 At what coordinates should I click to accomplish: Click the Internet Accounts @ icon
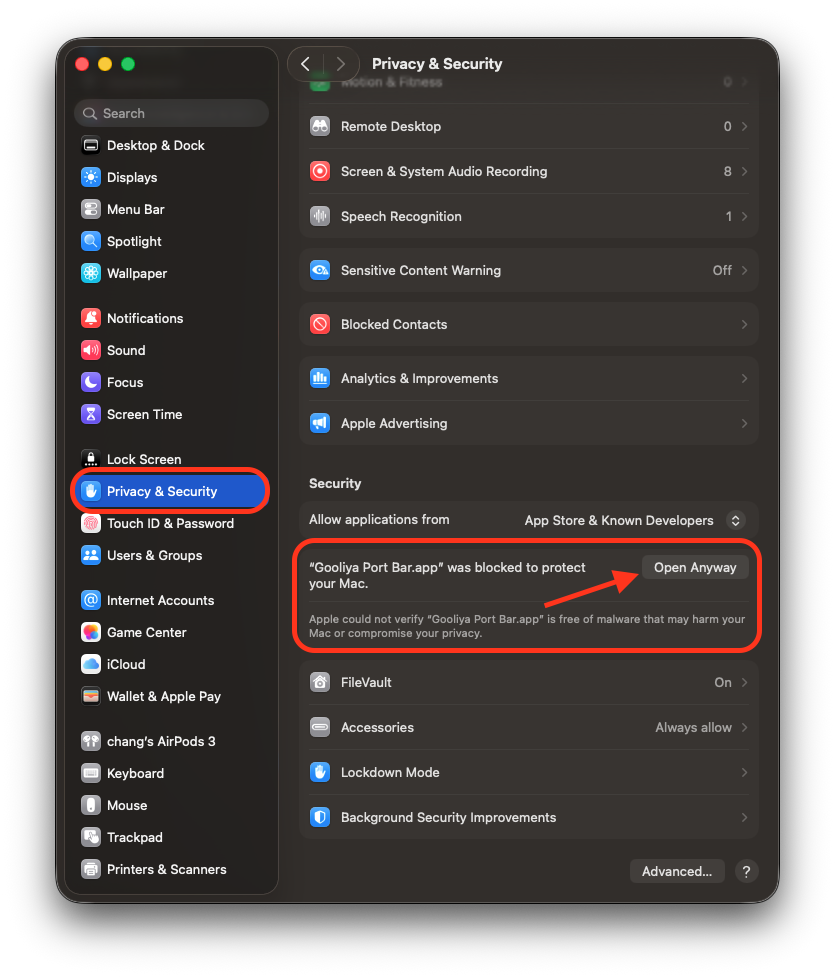(91, 600)
